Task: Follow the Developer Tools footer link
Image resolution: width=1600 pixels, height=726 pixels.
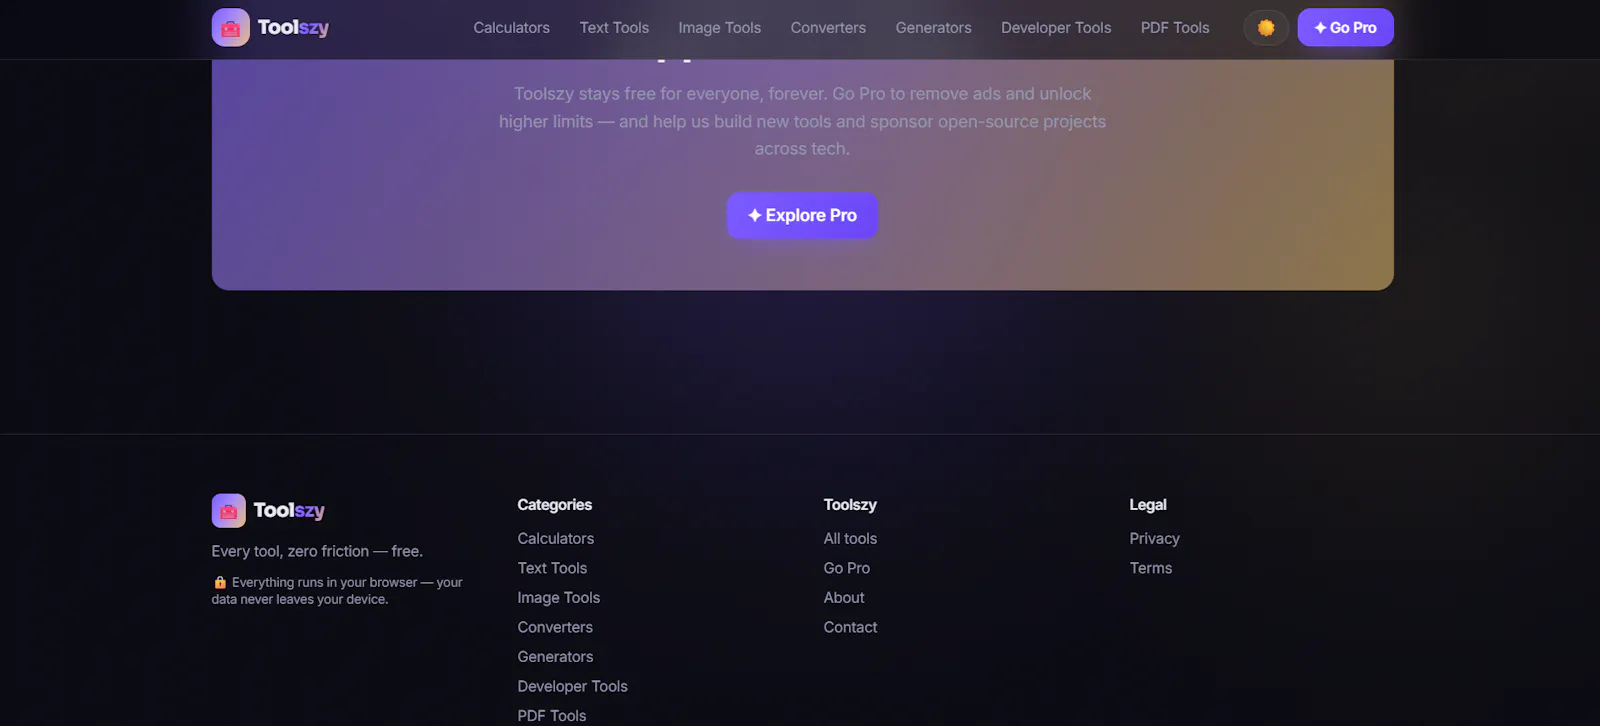Action: click(x=572, y=686)
